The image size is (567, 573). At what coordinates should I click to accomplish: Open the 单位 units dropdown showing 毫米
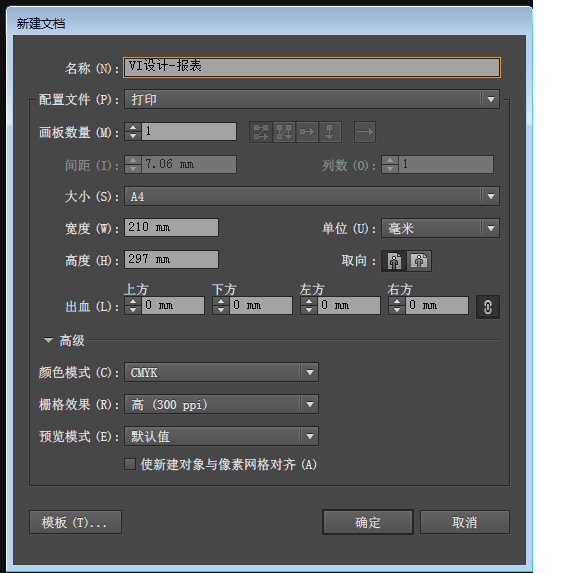[440, 228]
